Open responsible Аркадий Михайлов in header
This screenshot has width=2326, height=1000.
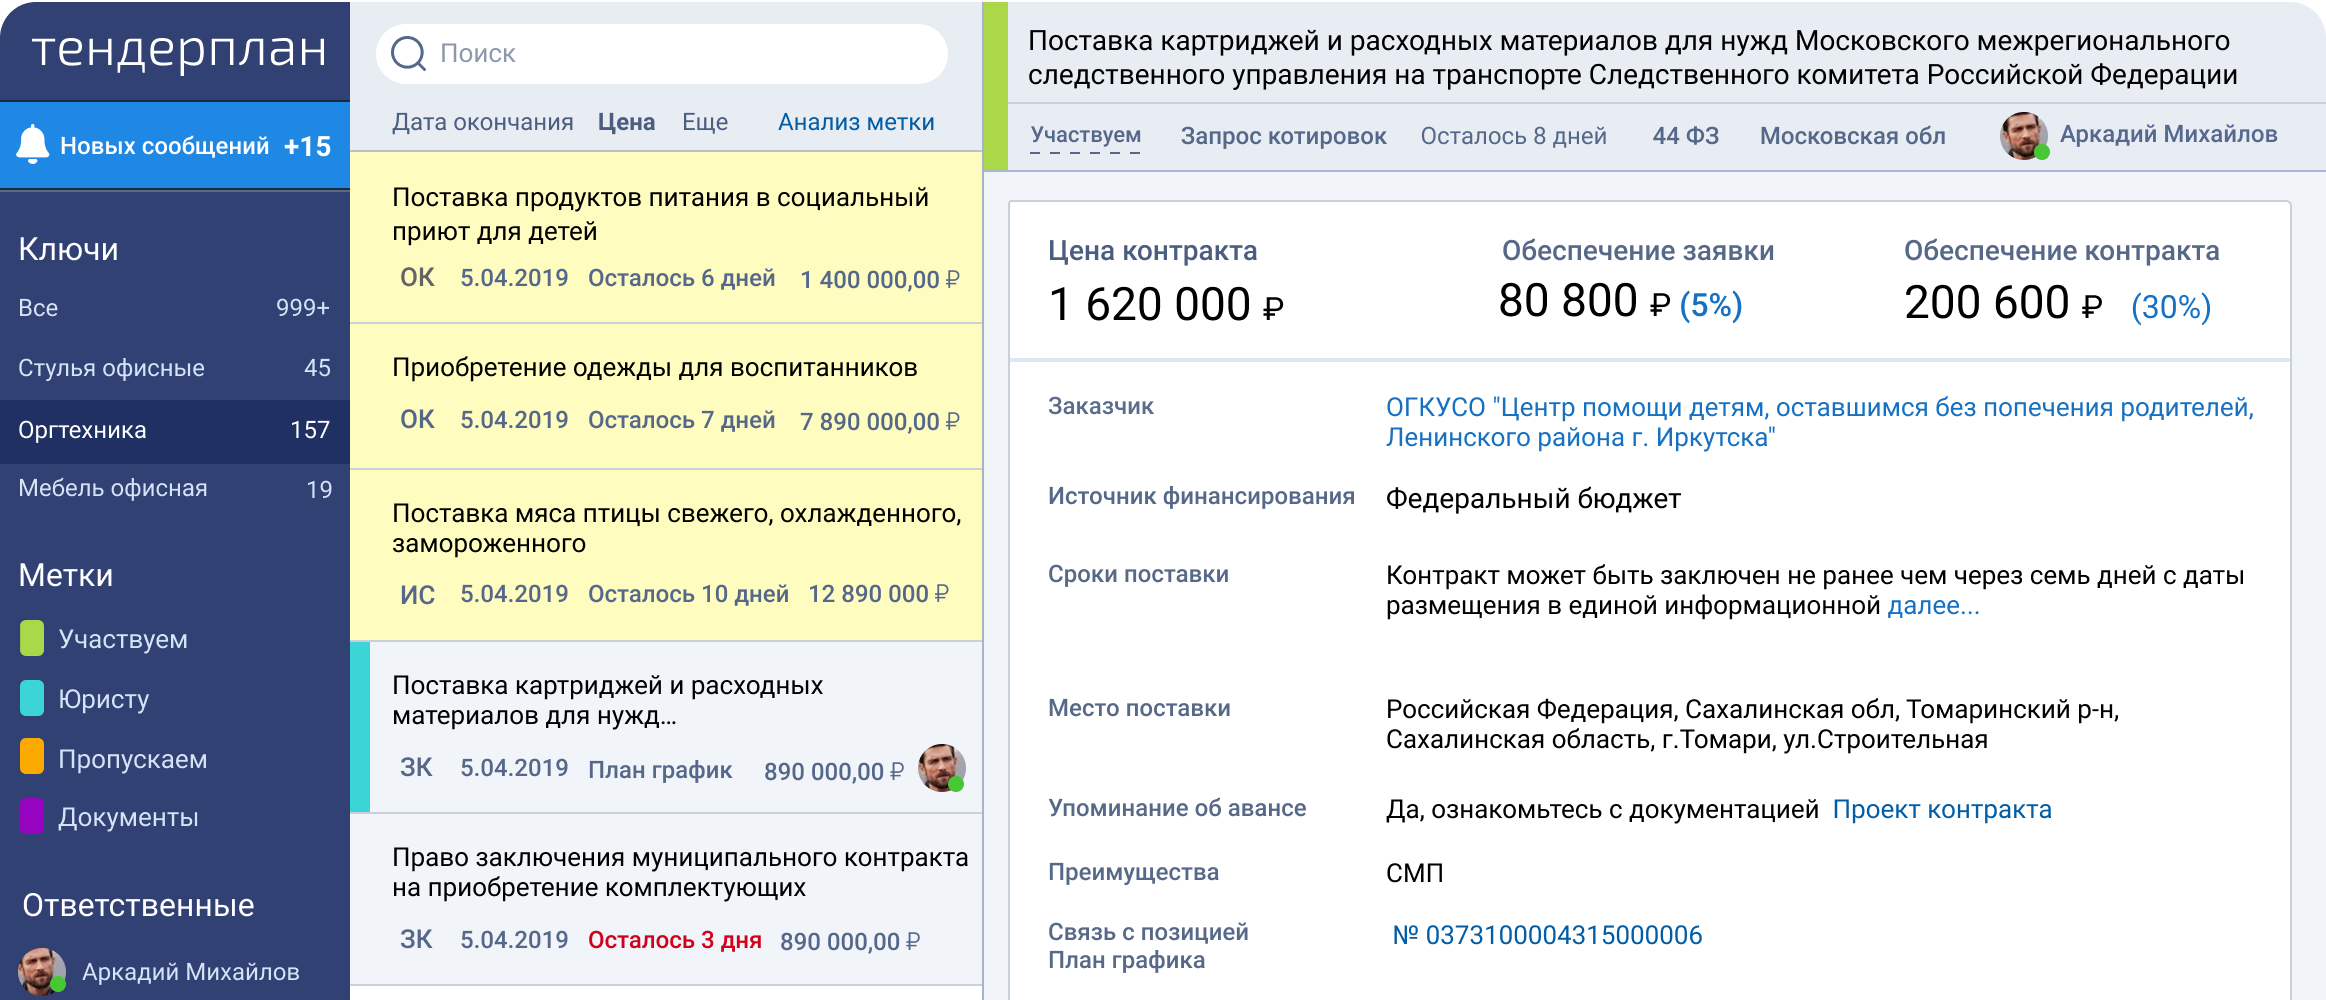pos(2169,134)
